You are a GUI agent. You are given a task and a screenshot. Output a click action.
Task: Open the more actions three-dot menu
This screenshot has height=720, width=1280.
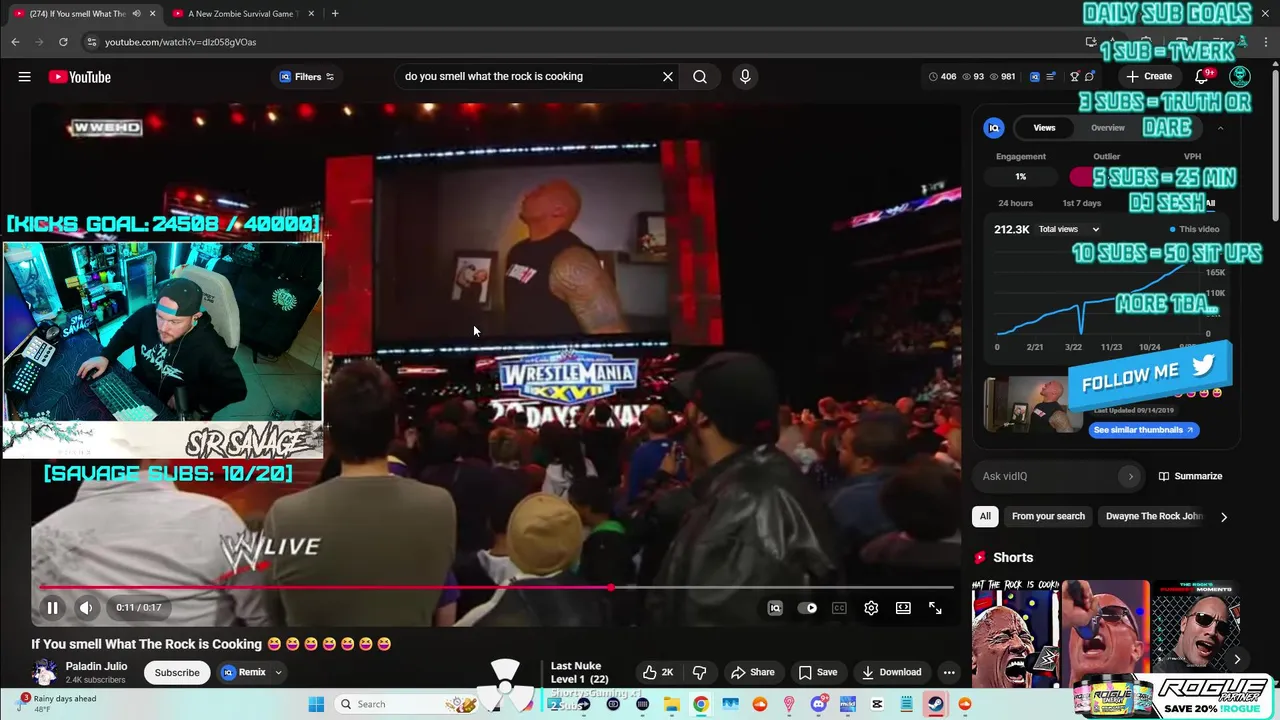pyautogui.click(x=949, y=672)
